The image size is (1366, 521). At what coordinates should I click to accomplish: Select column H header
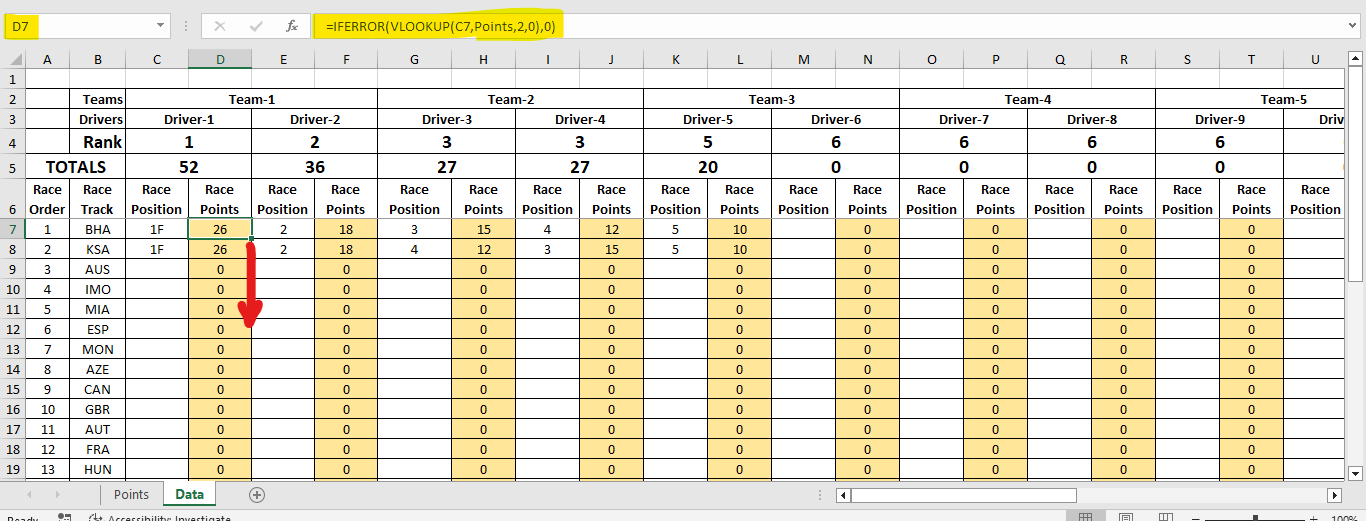tap(483, 59)
